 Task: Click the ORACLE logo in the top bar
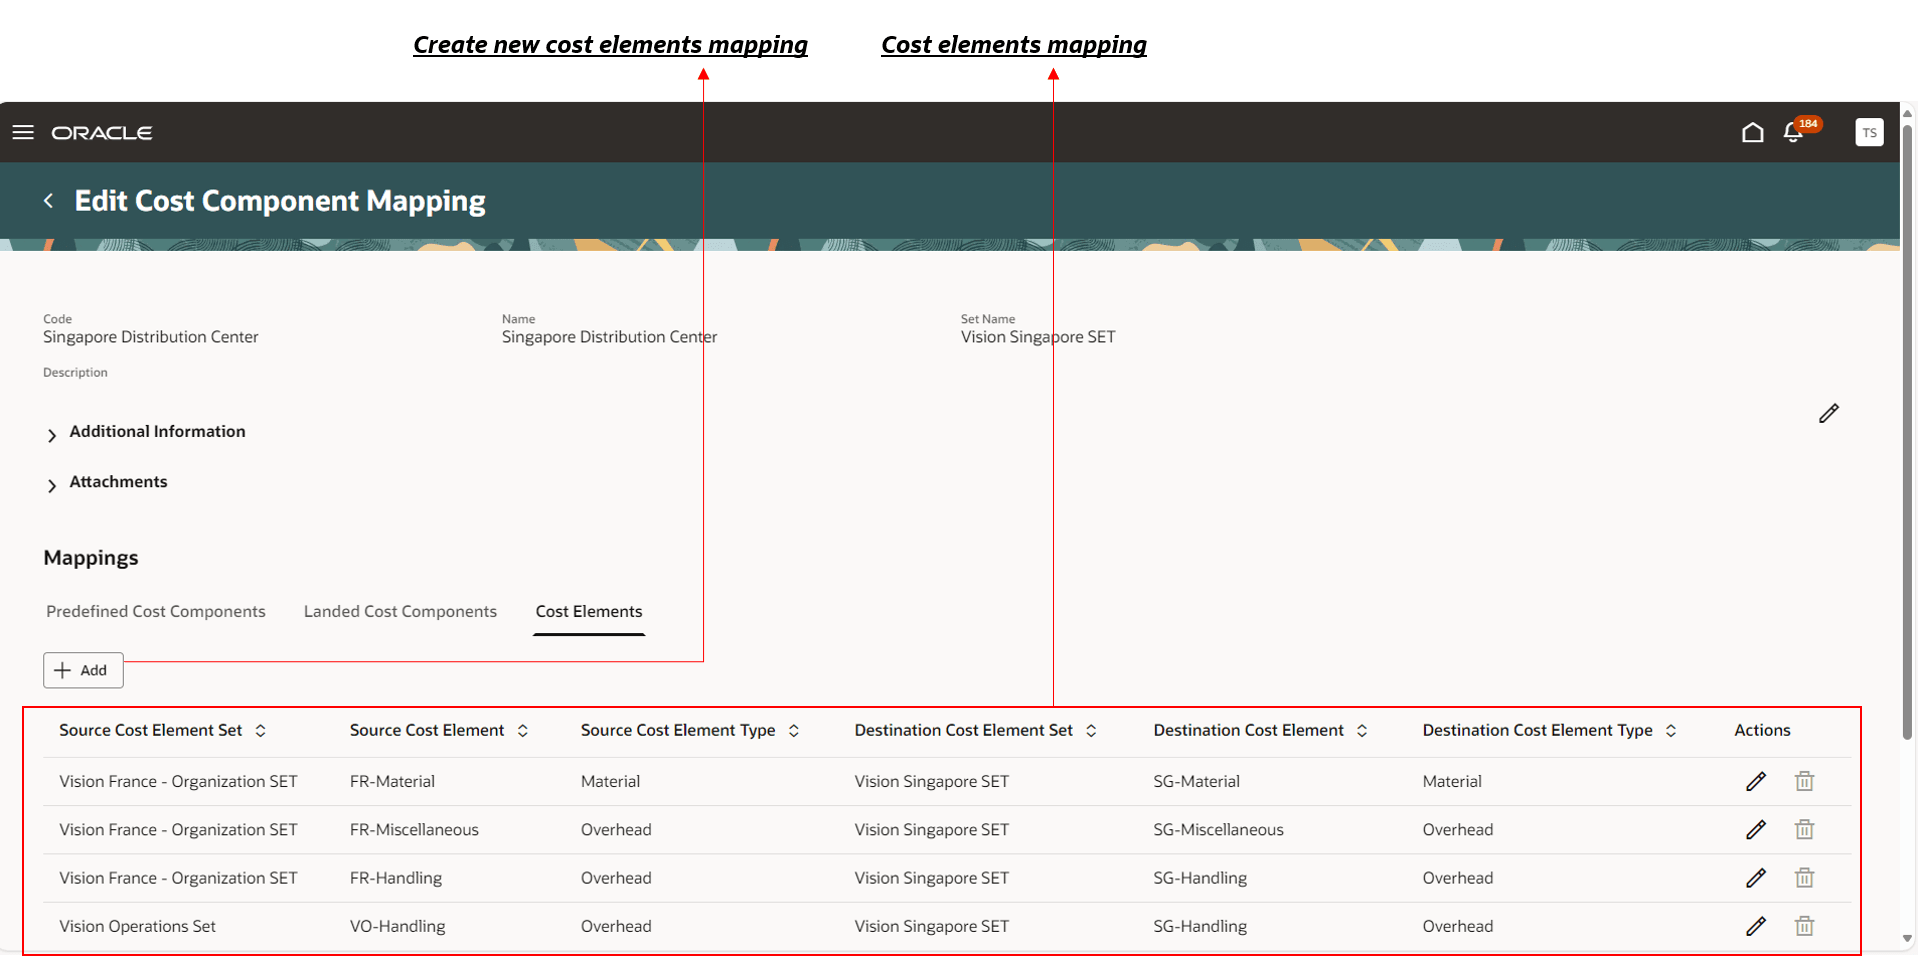coord(101,131)
